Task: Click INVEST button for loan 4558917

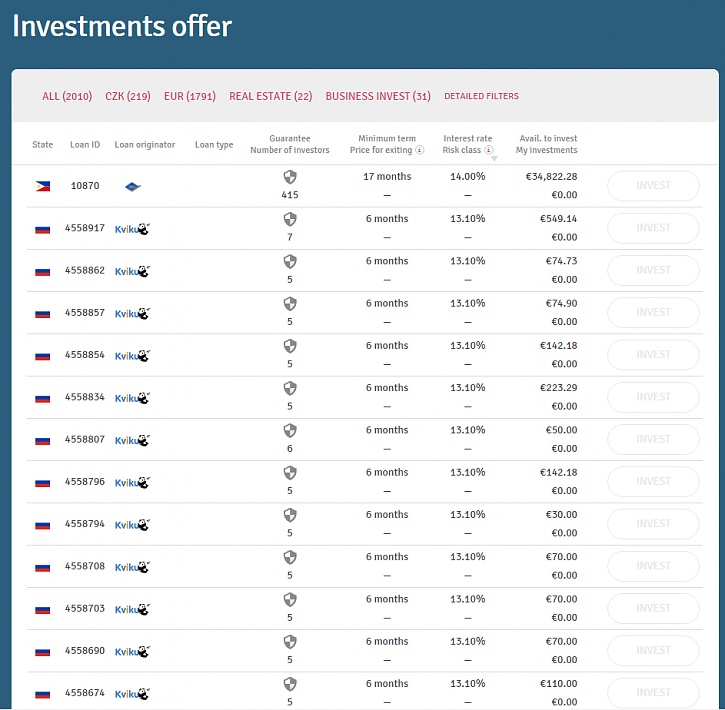Action: point(653,228)
